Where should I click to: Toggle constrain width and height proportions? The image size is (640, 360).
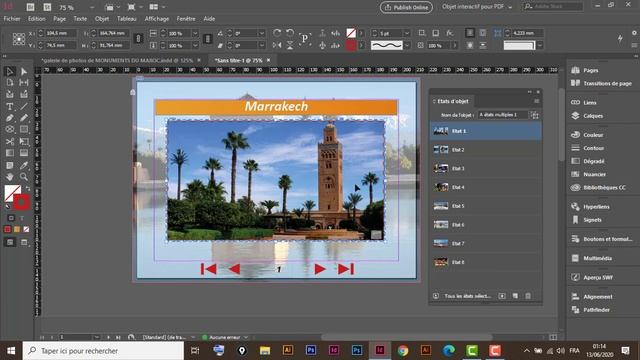coord(138,39)
